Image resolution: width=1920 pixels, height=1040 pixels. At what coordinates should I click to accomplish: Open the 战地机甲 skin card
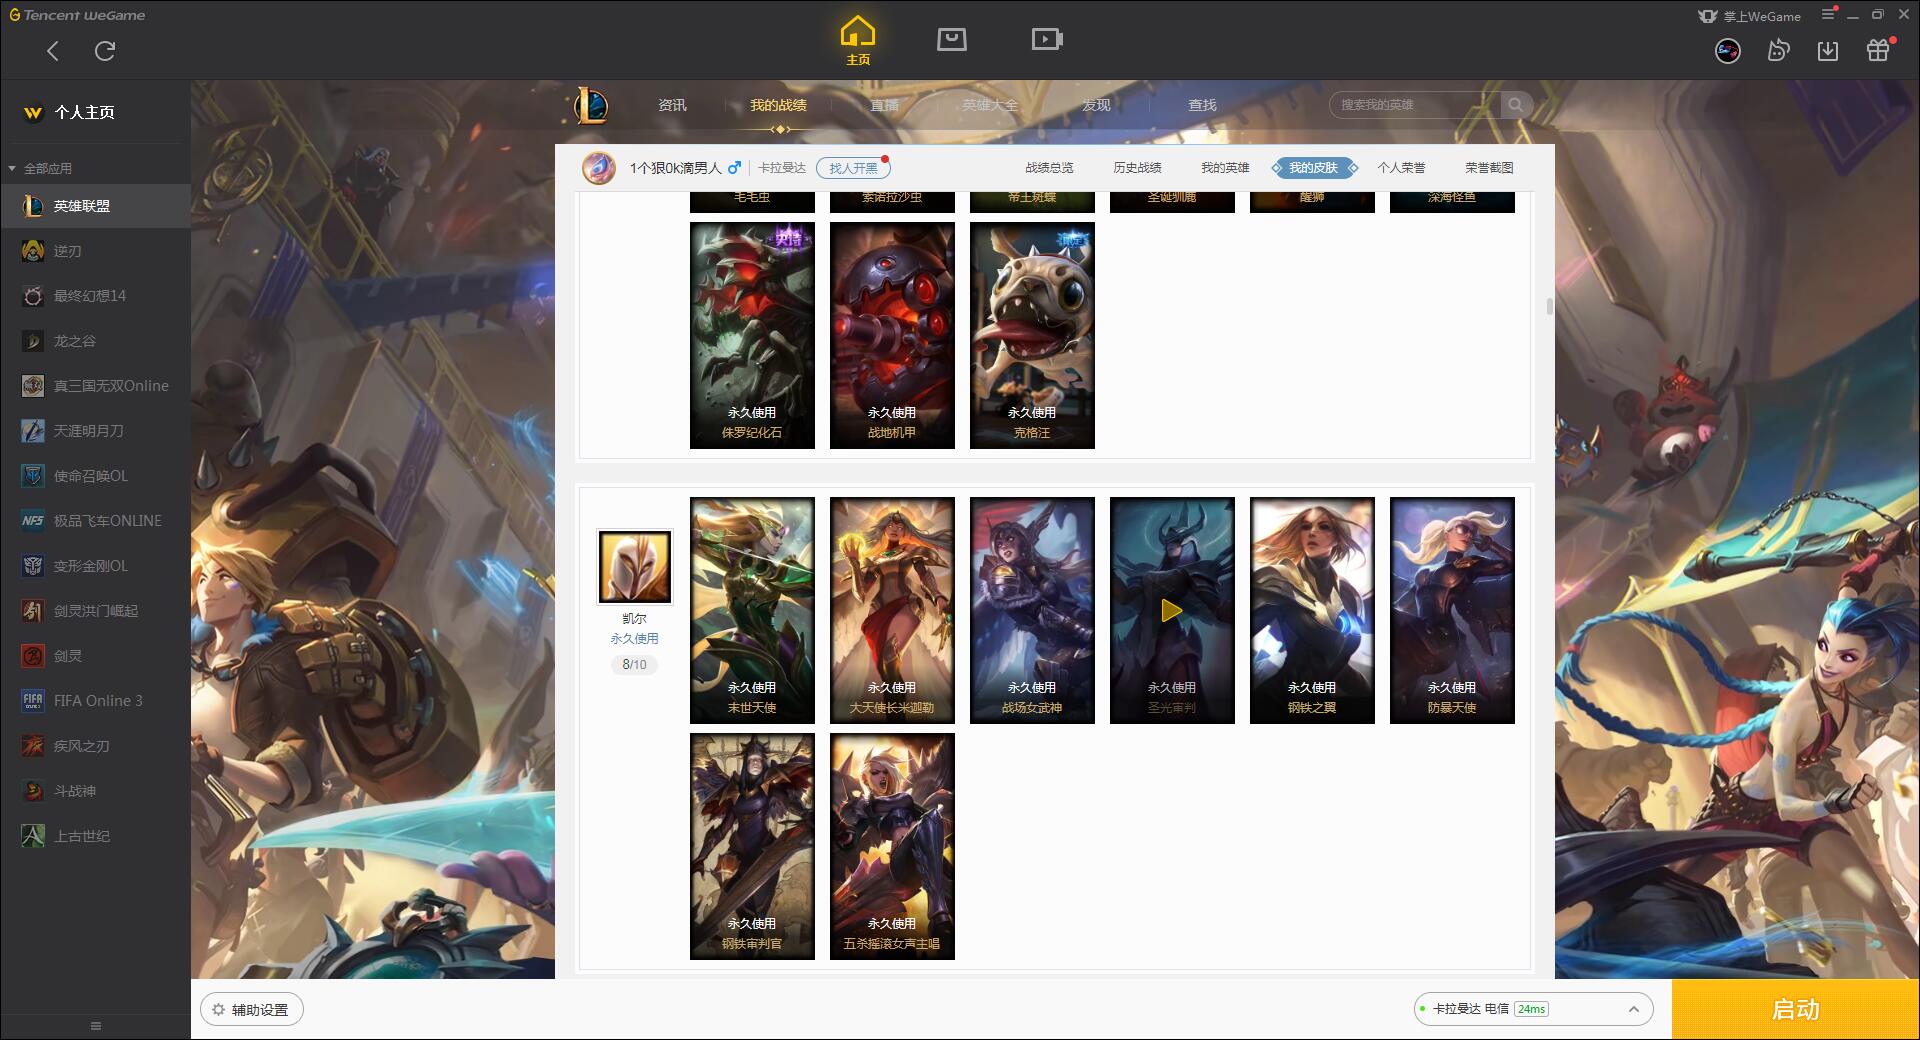[892, 335]
